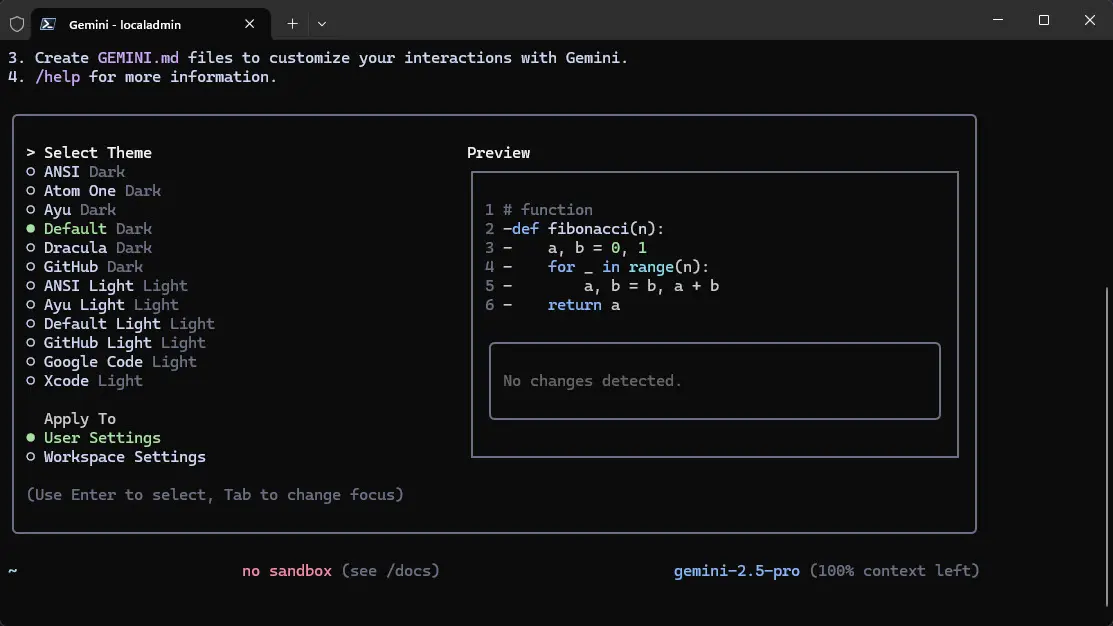Click the shield icon in title bar
This screenshot has height=626, width=1113.
(x=17, y=24)
